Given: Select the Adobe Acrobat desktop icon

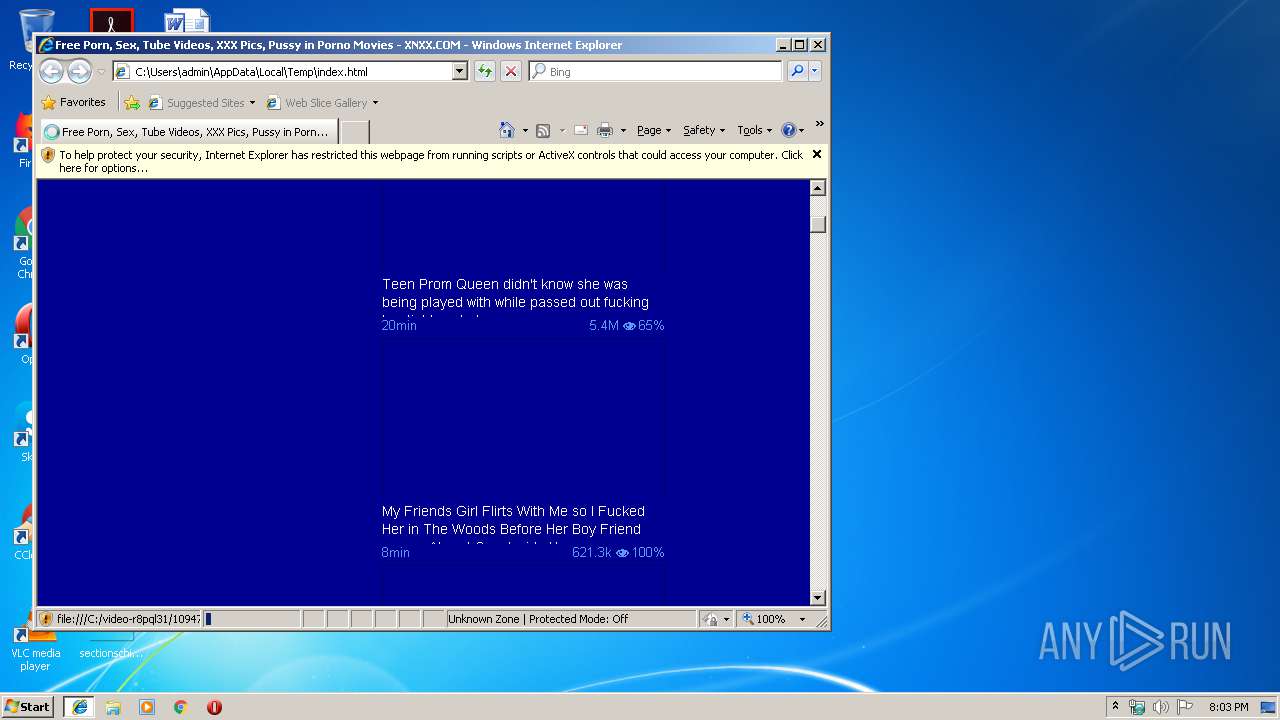Looking at the screenshot, I should (x=111, y=22).
